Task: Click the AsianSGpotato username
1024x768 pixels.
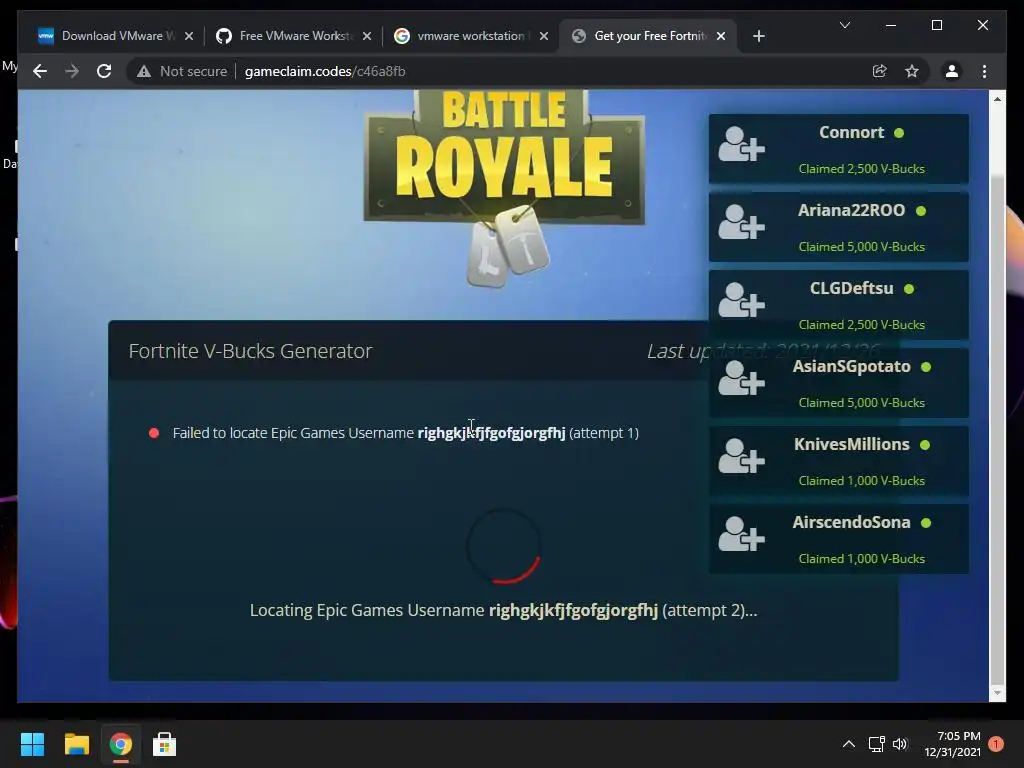Action: pos(852,366)
